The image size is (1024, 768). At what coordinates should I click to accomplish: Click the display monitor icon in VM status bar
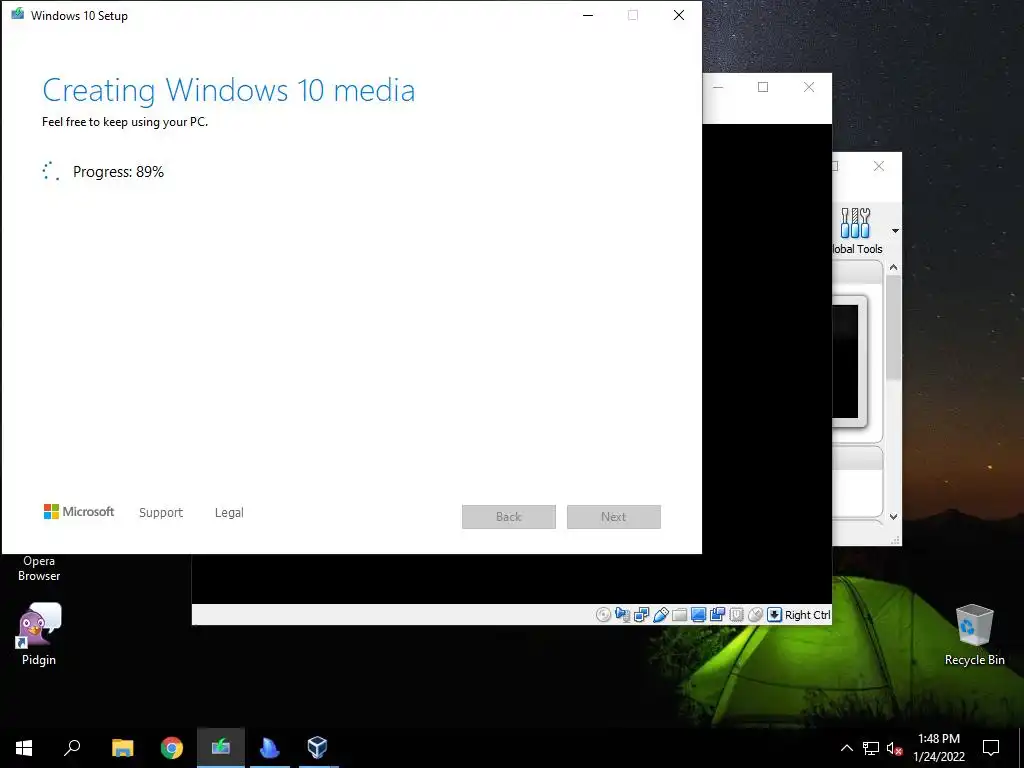pos(698,615)
